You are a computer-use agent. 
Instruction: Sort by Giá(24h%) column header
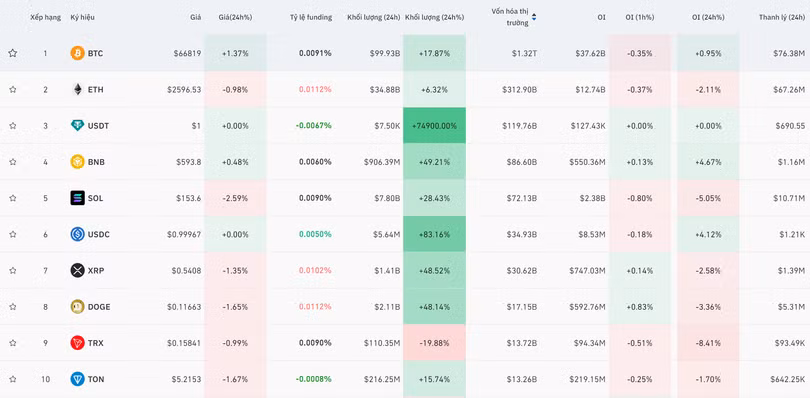pos(235,17)
